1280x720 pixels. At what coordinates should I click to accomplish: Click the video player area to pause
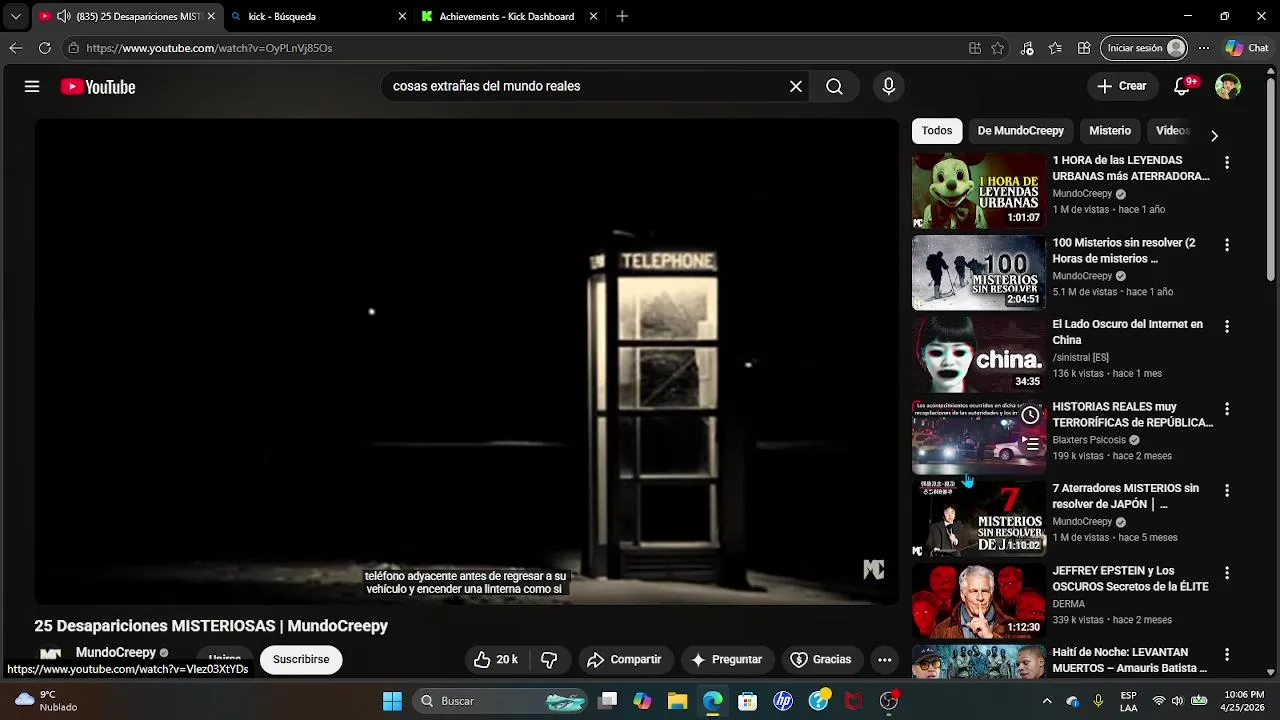click(467, 361)
